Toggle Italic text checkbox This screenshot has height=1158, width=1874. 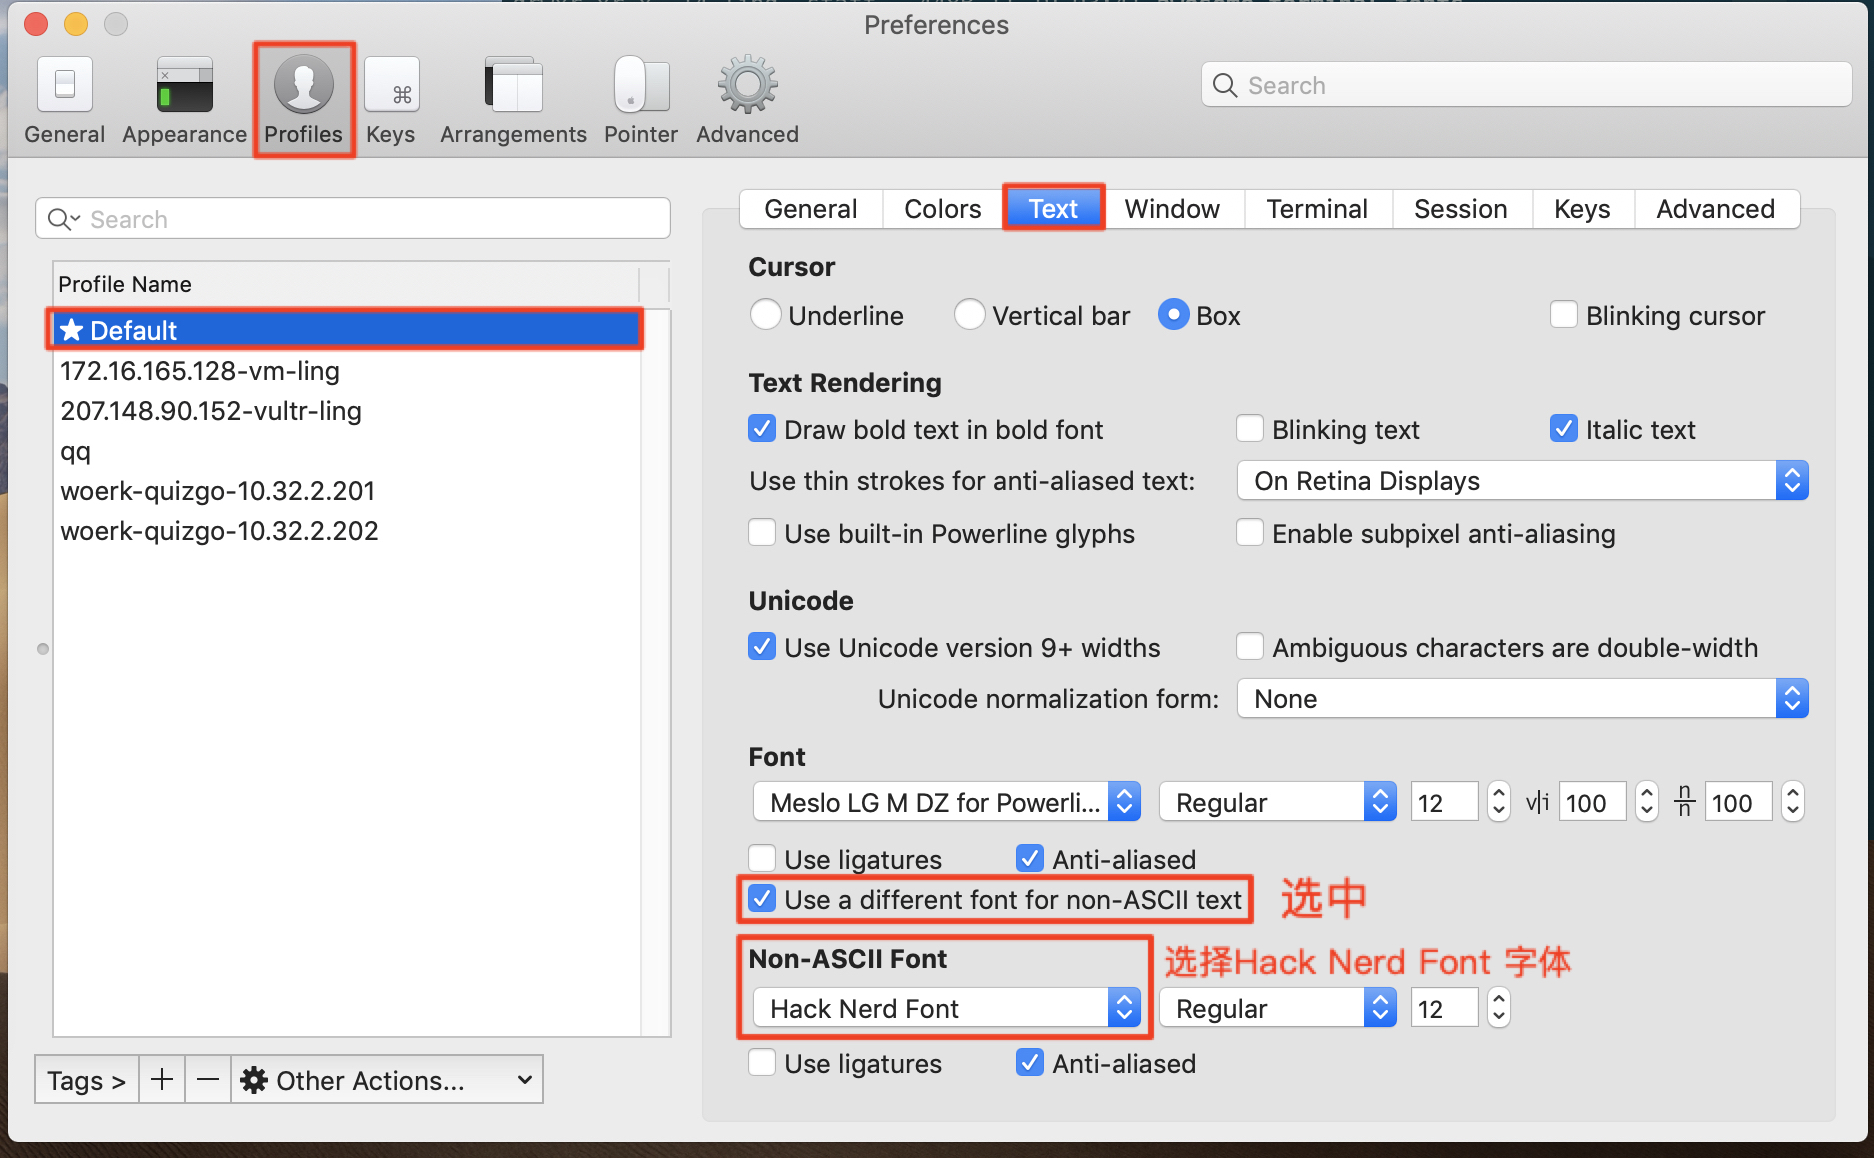[x=1564, y=429]
